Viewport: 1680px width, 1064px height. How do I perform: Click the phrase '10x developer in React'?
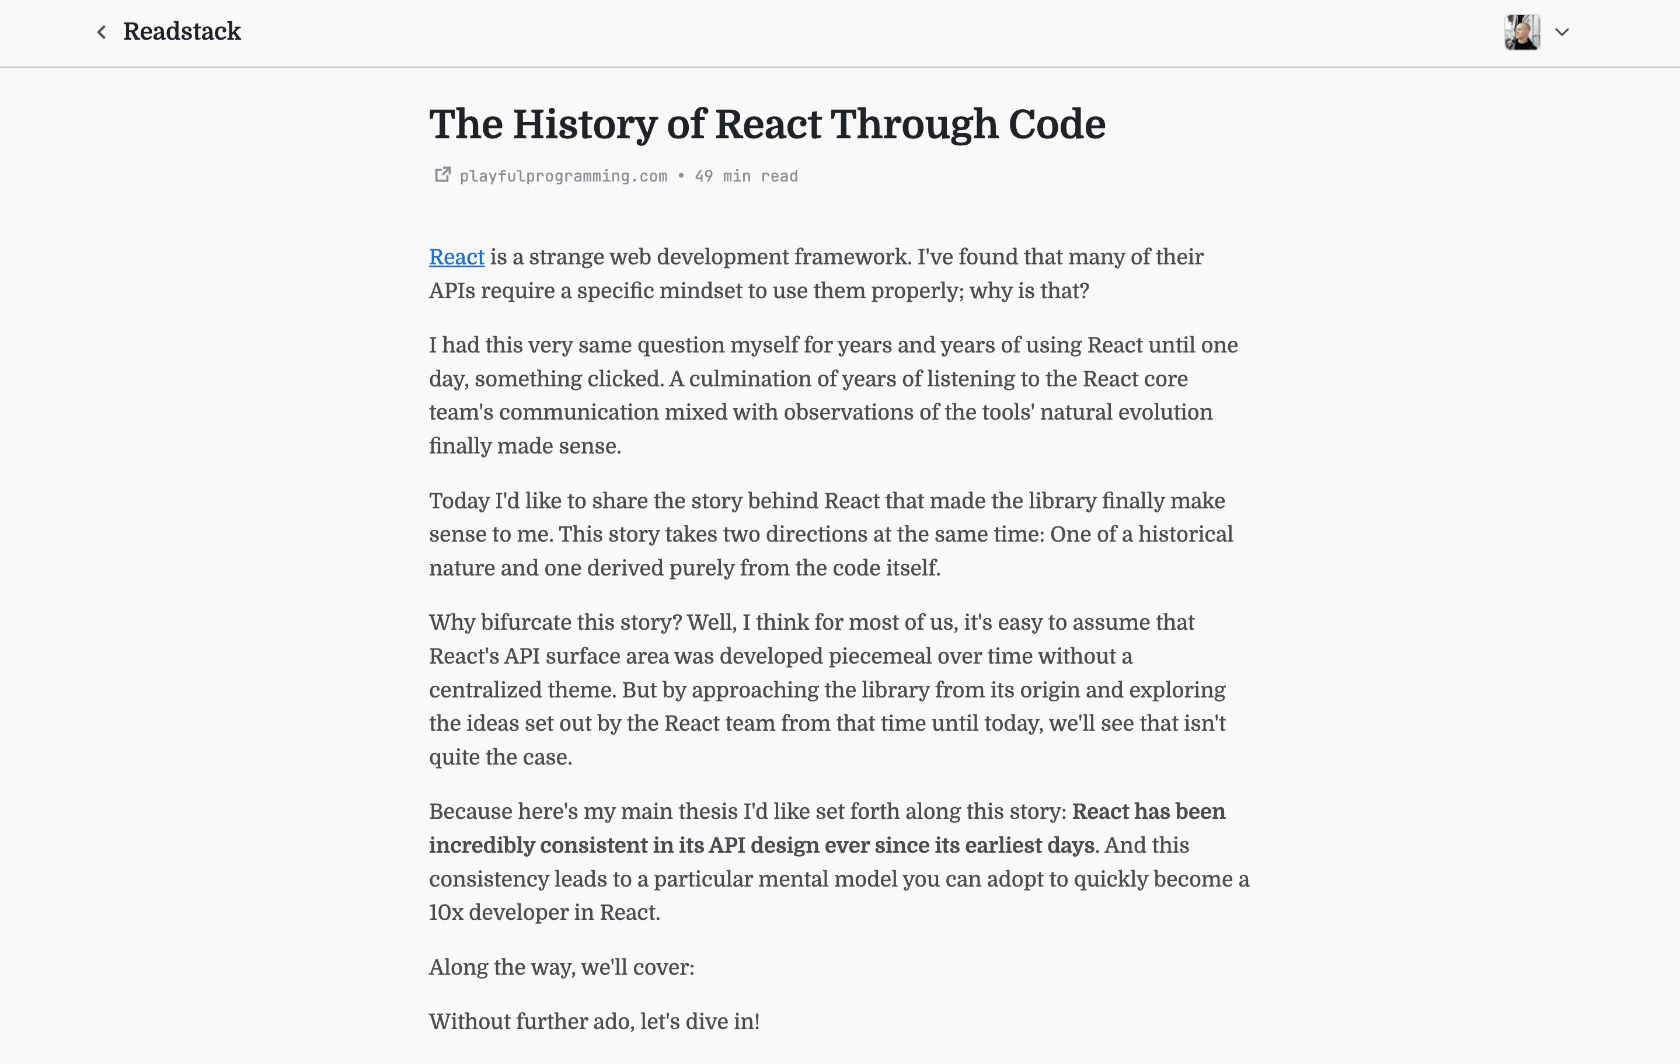[x=543, y=913]
